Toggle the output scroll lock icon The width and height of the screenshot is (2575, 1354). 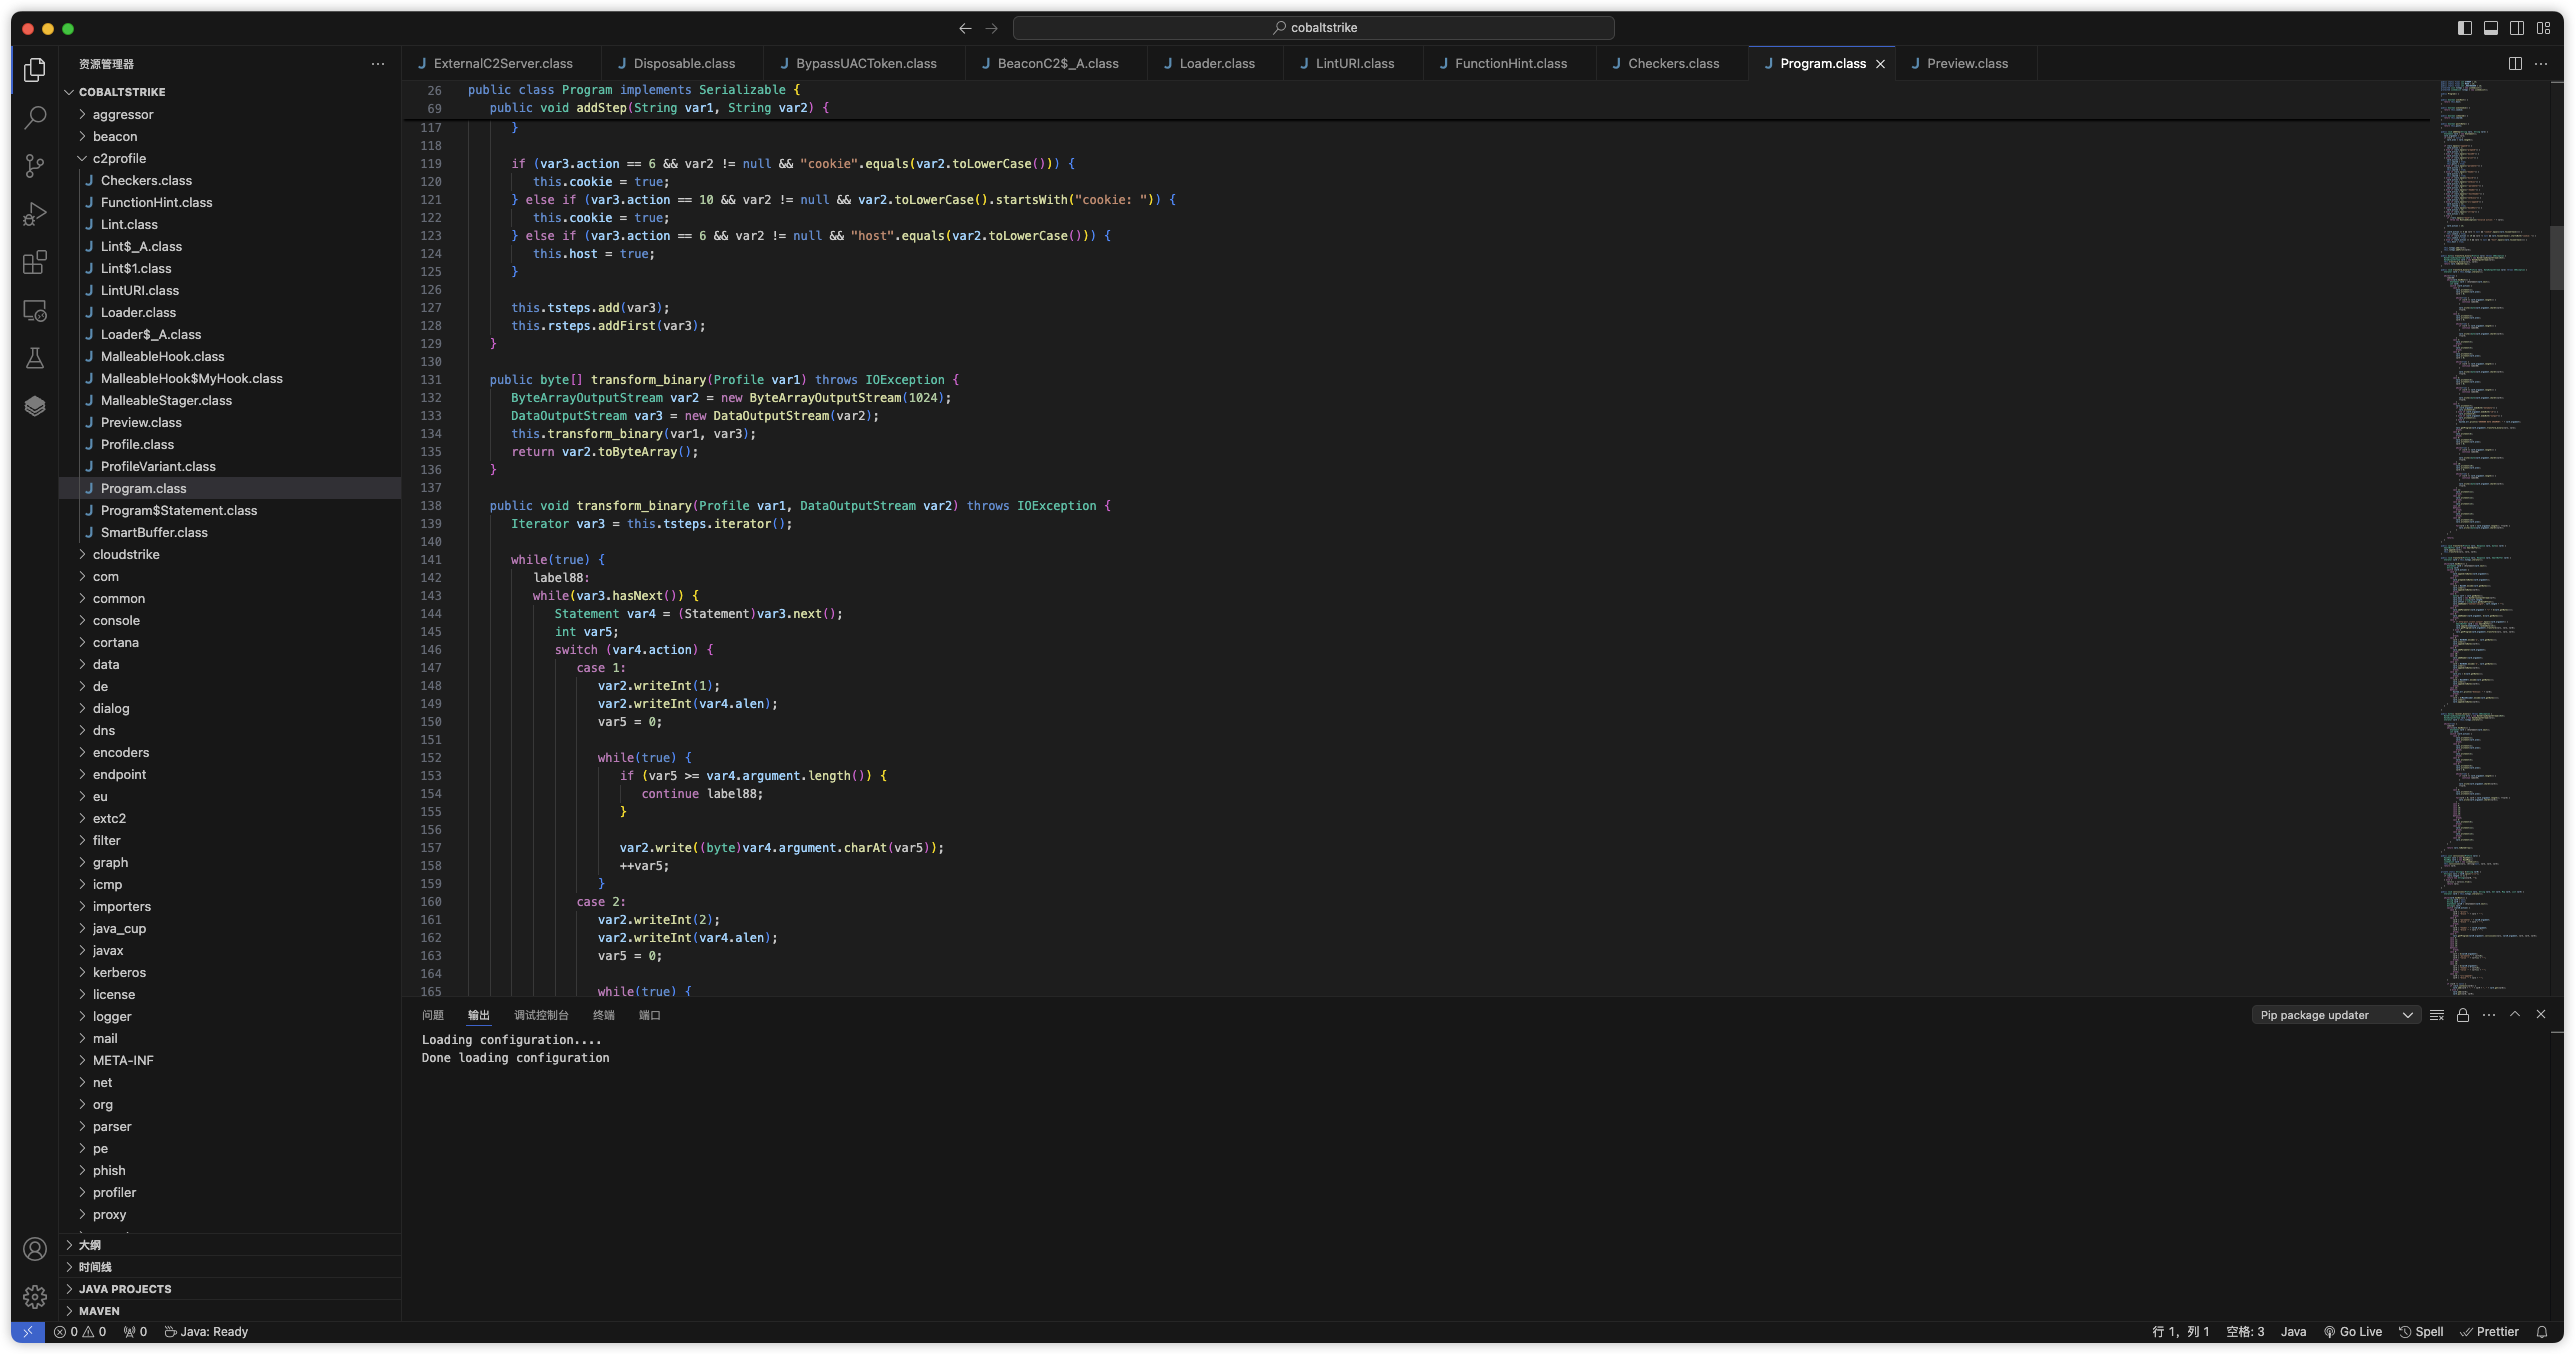tap(2463, 1015)
